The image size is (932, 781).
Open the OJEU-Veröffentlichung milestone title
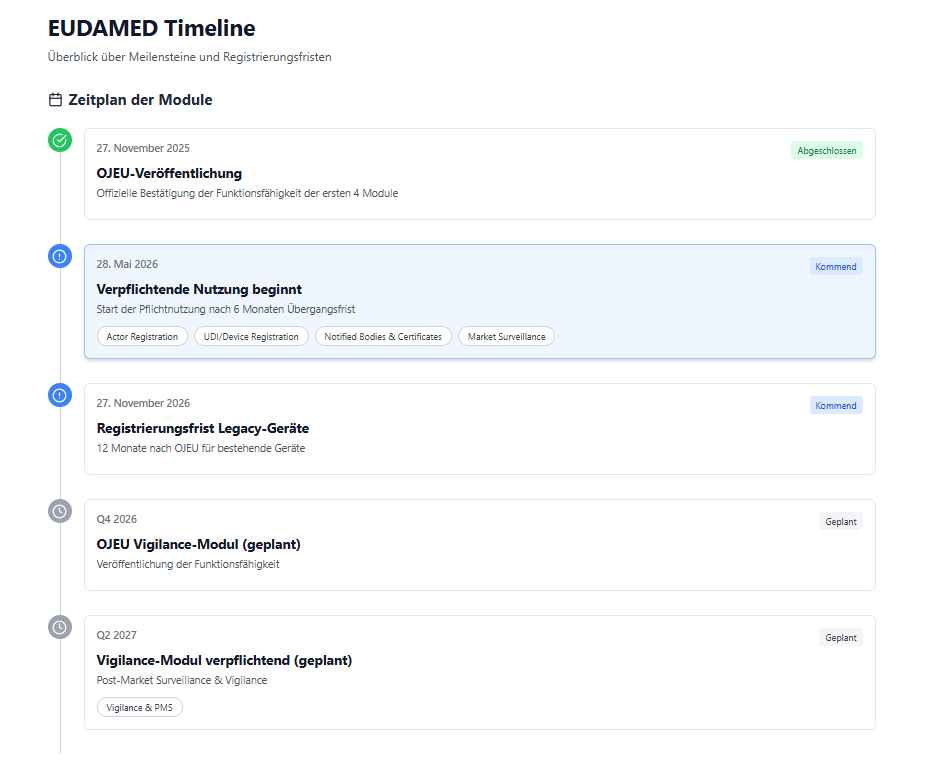click(x=169, y=173)
